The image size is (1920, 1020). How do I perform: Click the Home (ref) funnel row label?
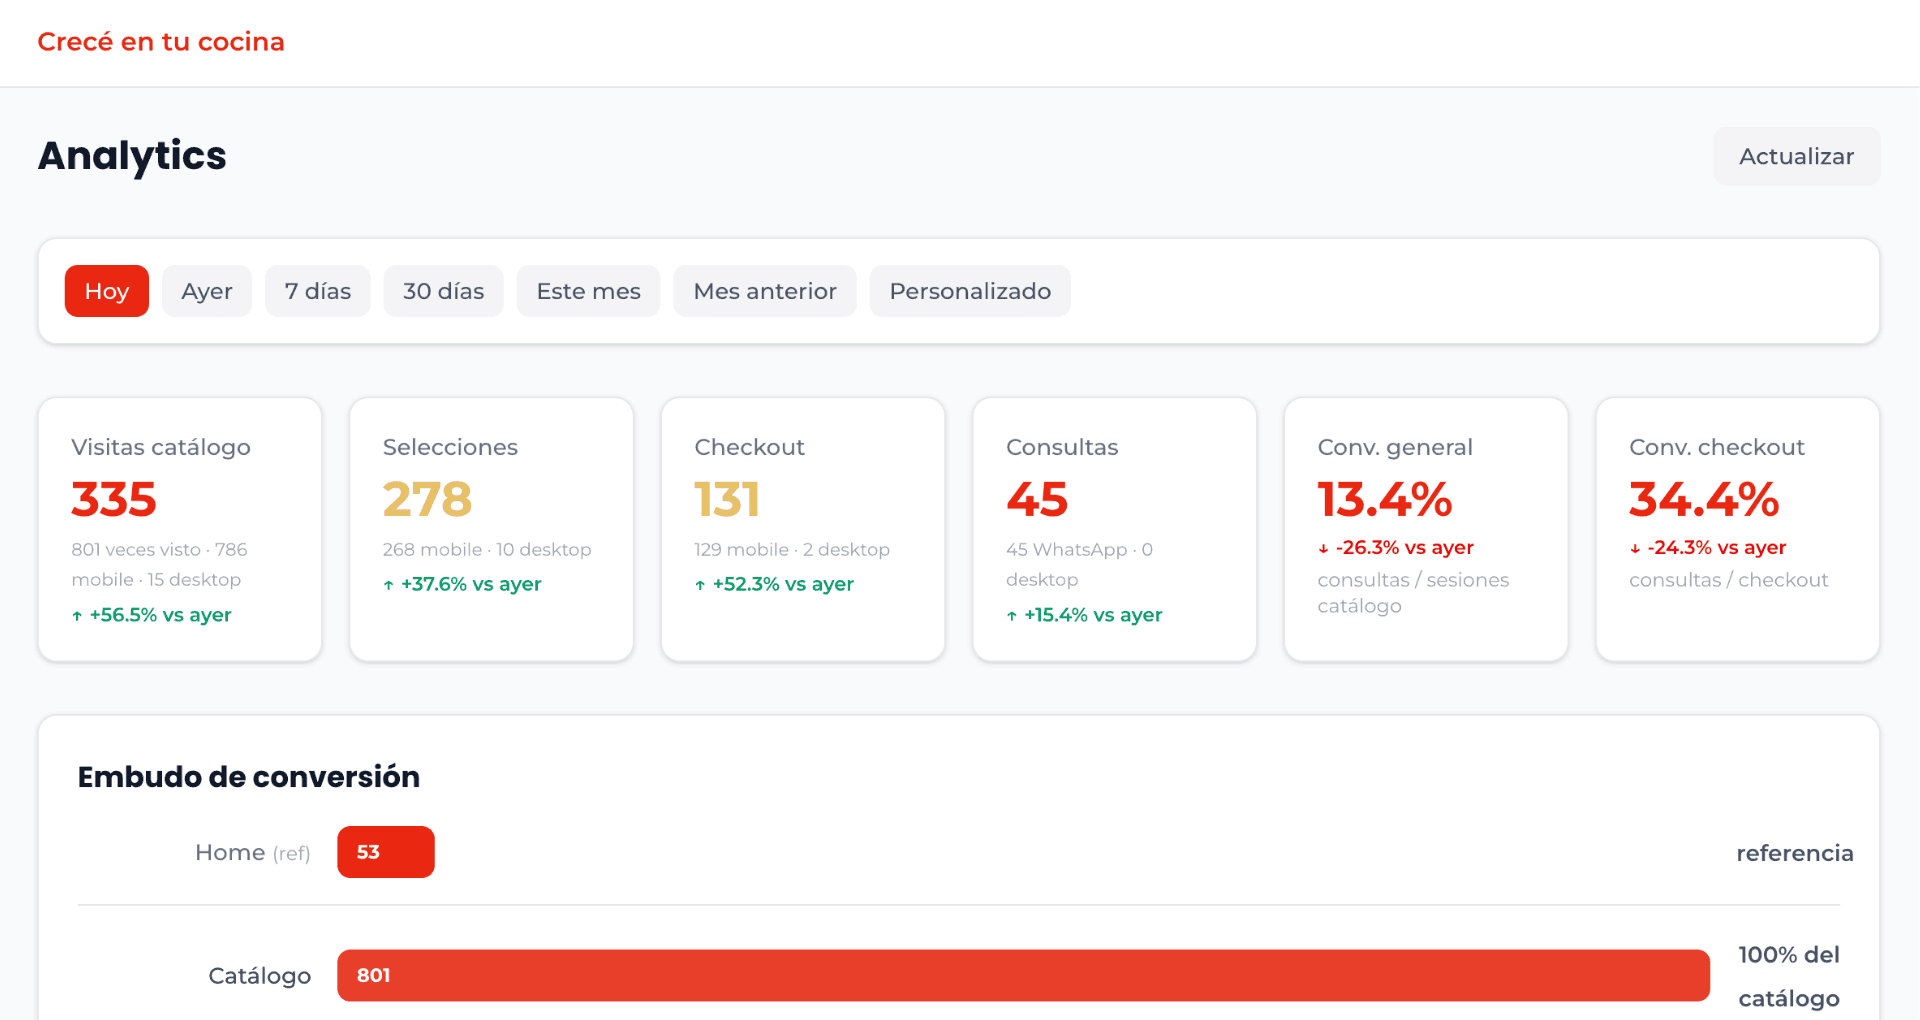pos(253,853)
